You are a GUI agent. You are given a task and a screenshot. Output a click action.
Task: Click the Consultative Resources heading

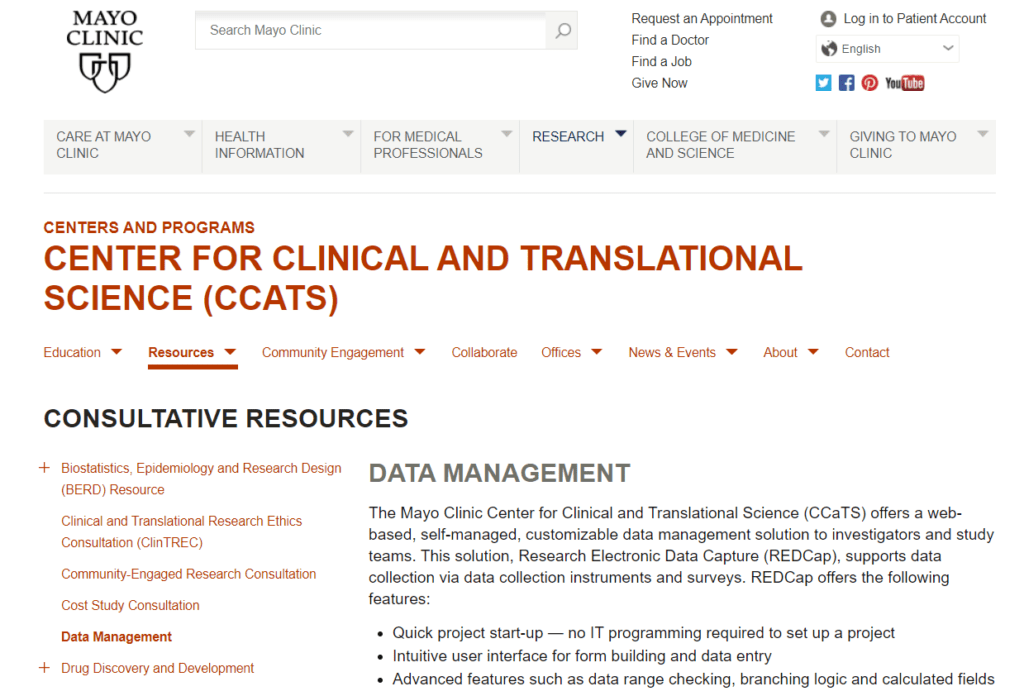tap(226, 419)
